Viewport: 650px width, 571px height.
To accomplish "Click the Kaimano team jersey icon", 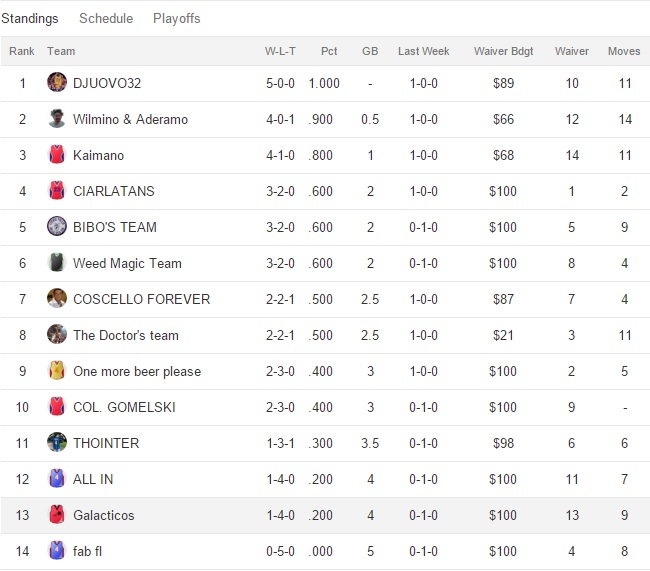I will pyautogui.click(x=57, y=155).
